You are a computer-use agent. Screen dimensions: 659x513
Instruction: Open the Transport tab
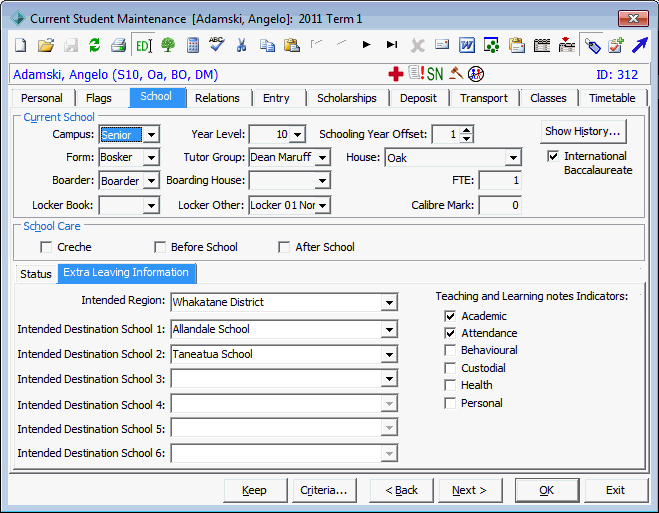(x=484, y=98)
